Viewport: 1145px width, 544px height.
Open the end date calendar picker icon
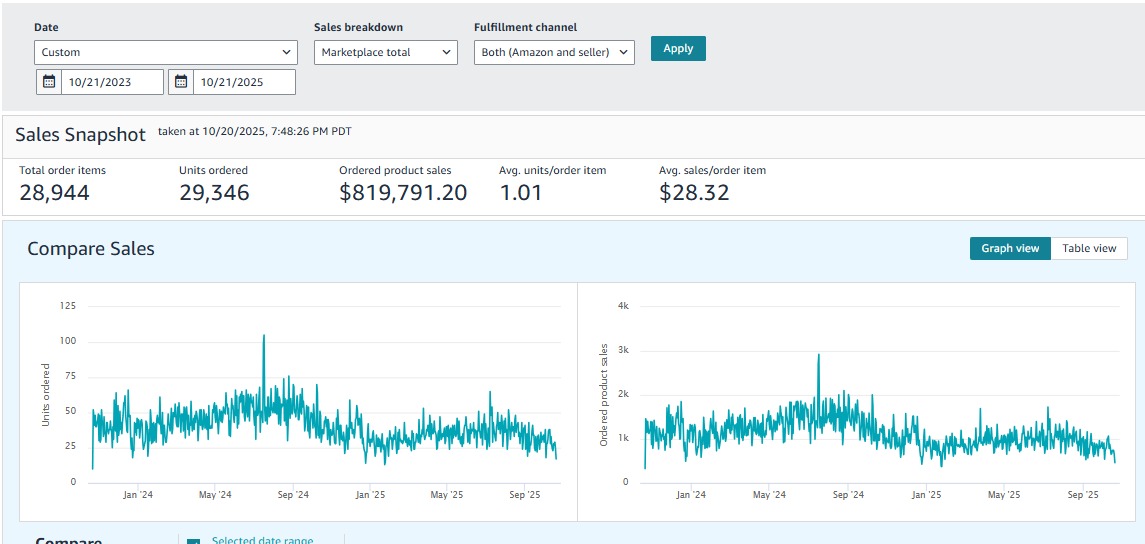click(181, 82)
